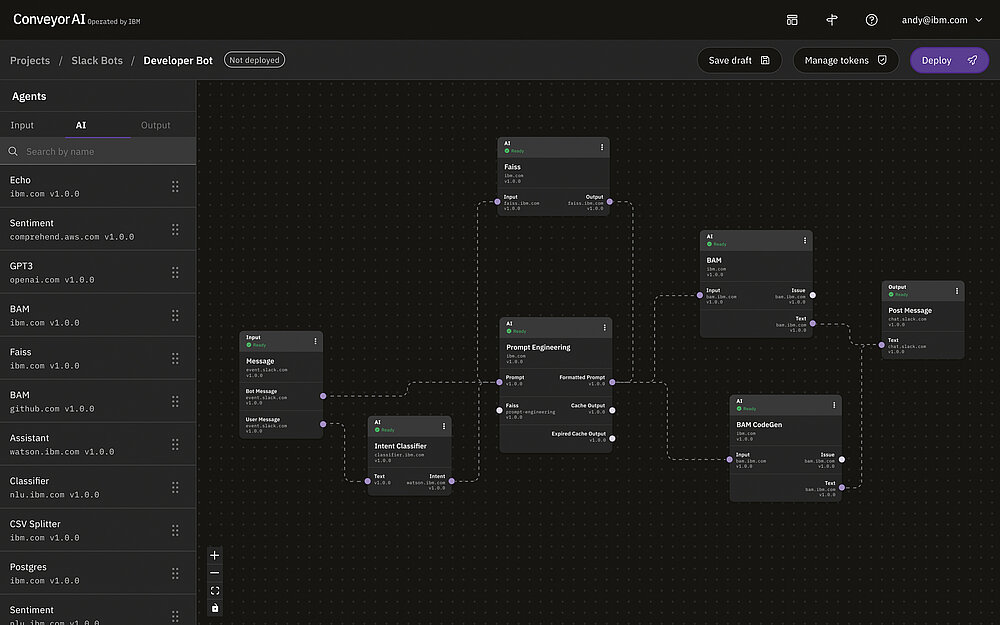Open the Faiss node's three-dot menu

(602, 147)
